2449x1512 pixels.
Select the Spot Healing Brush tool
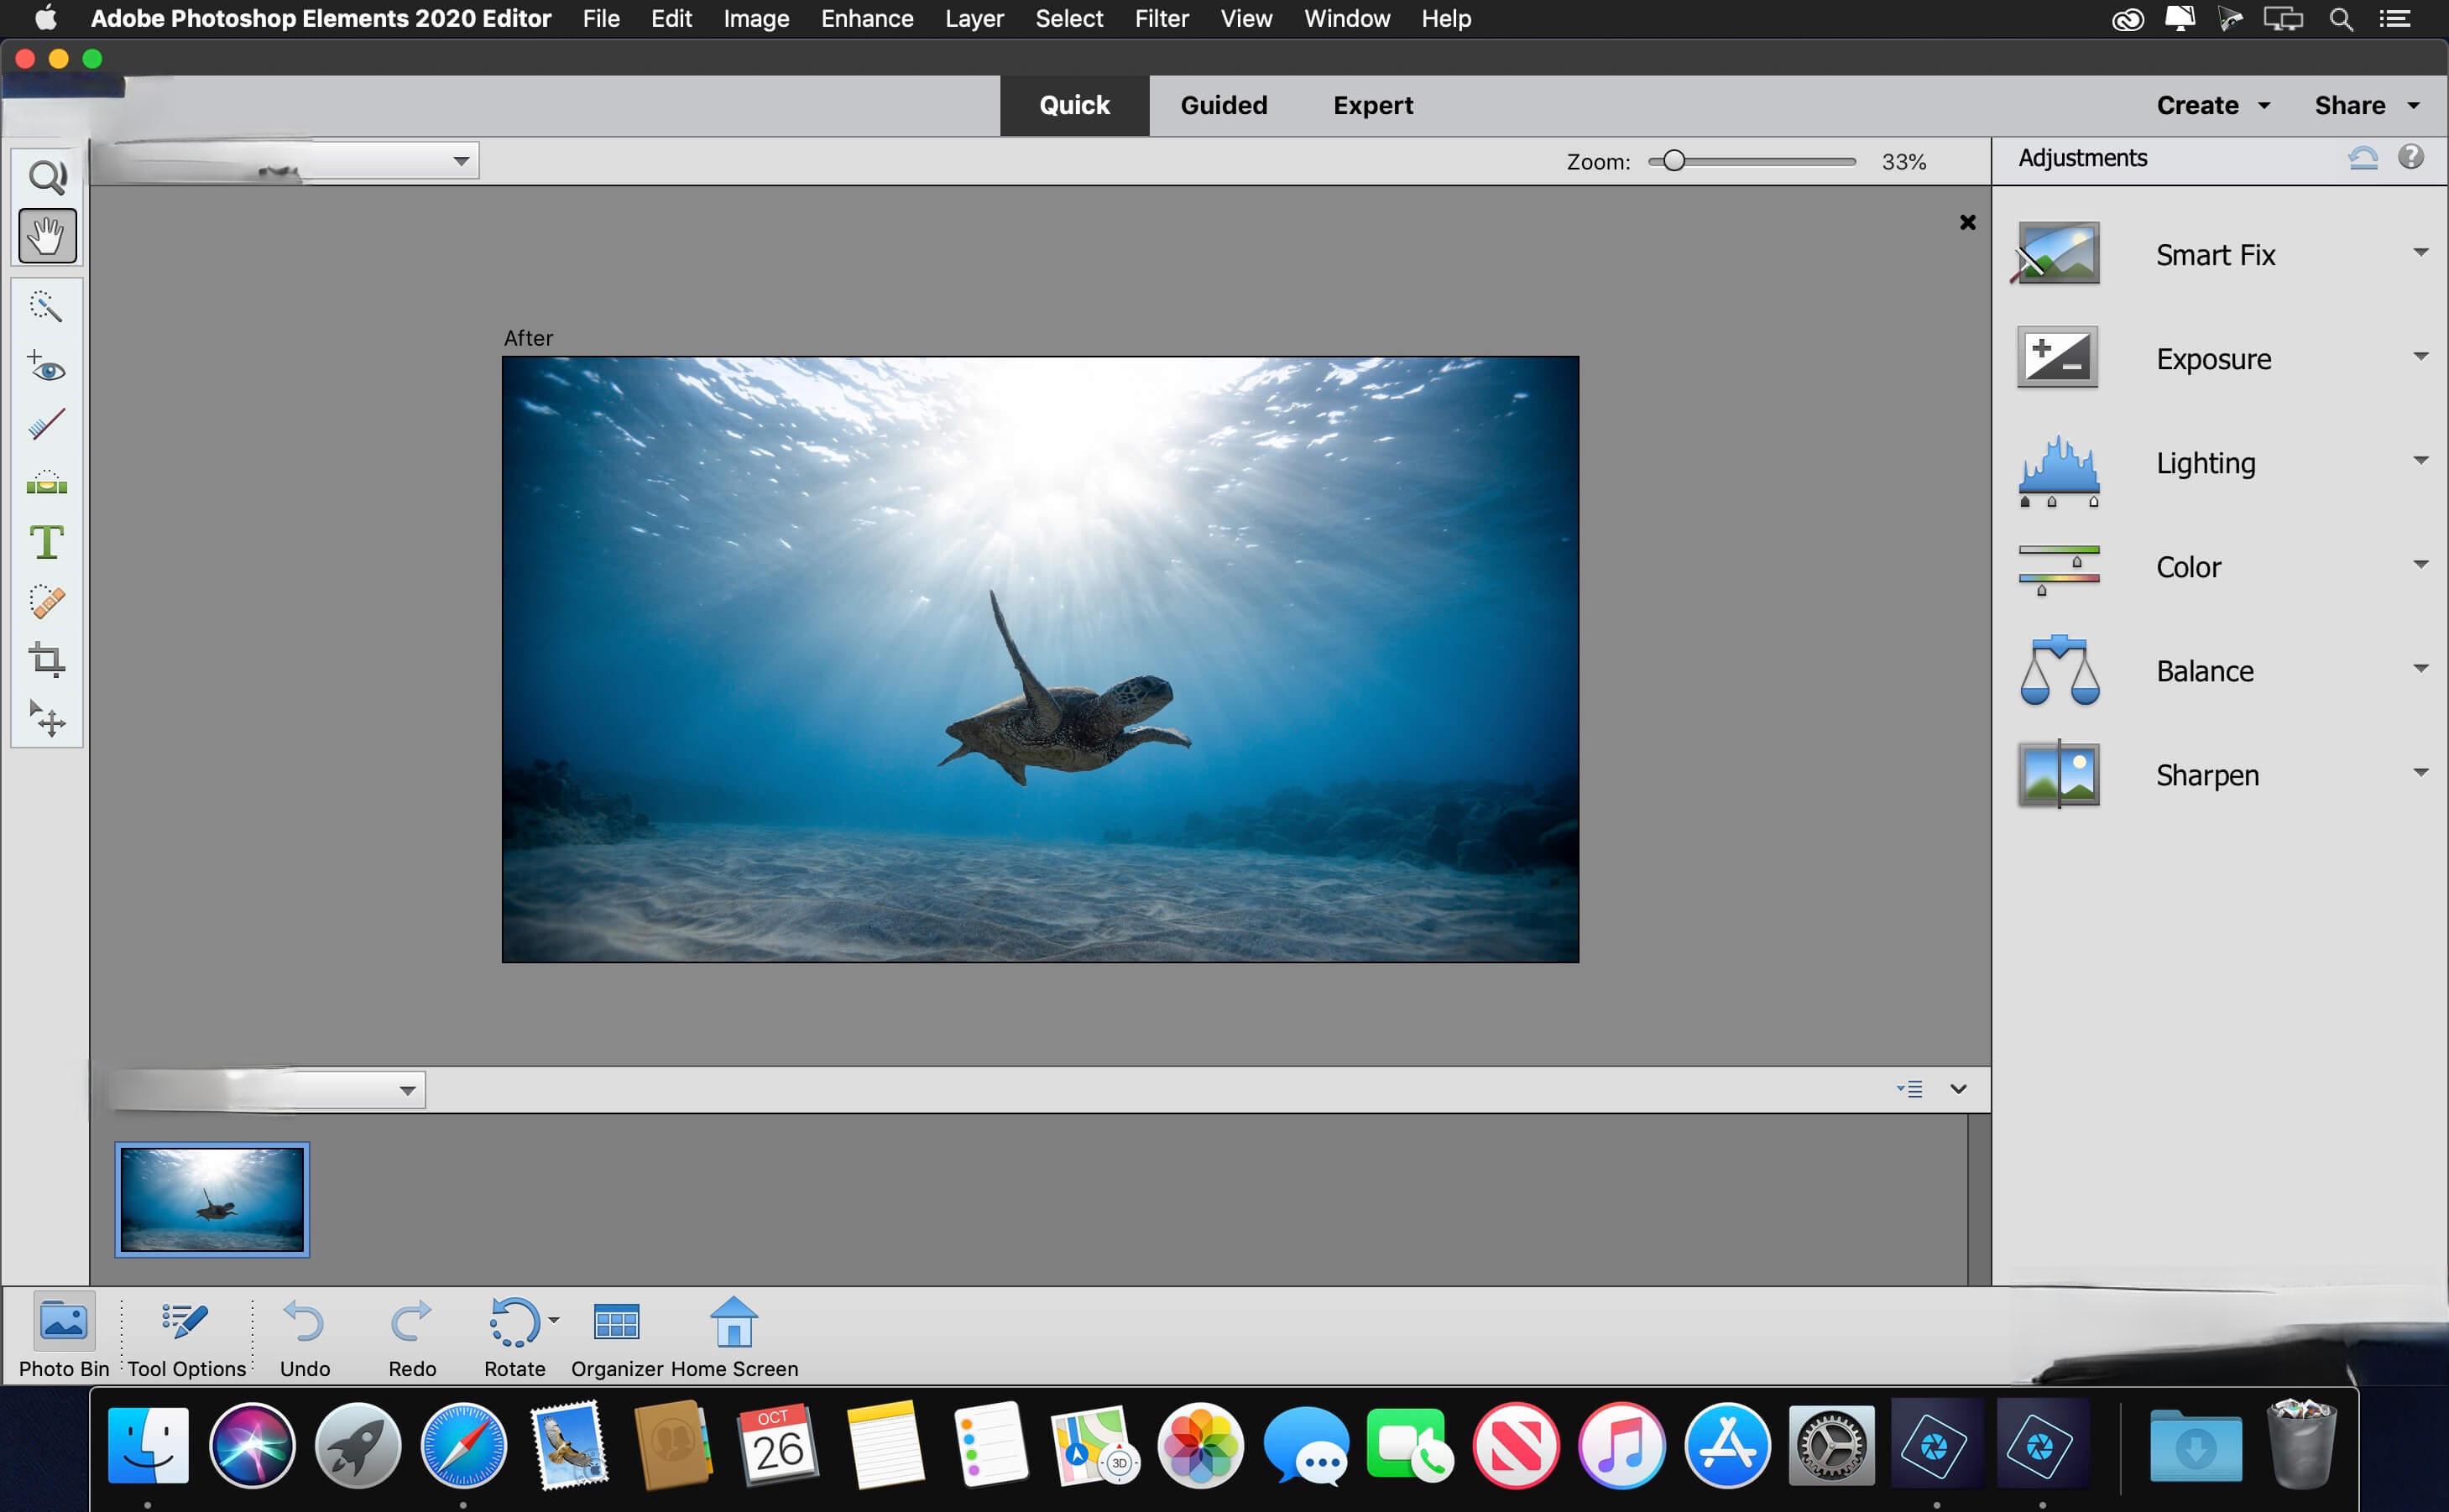click(46, 601)
